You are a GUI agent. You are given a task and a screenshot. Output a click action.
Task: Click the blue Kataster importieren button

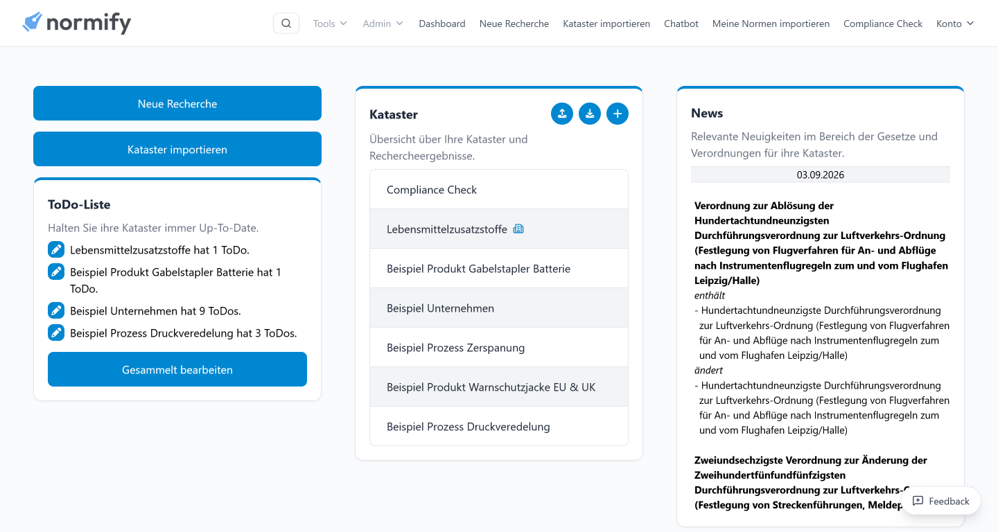[x=177, y=149]
